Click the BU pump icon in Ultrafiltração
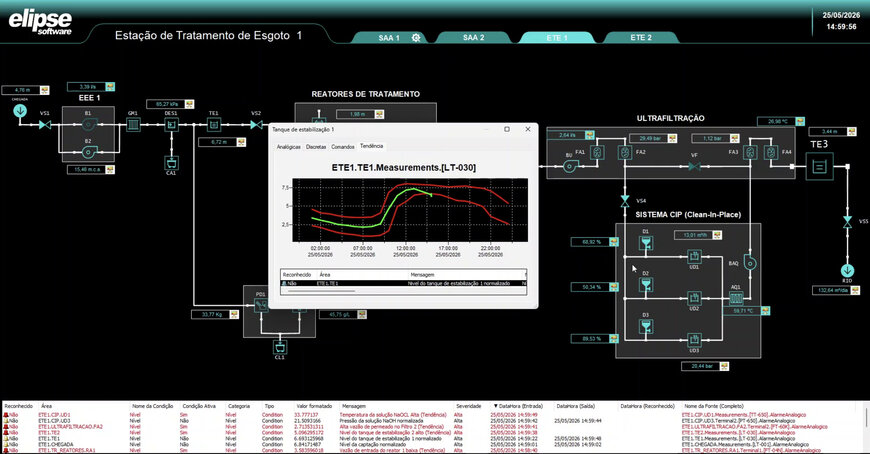Screen dimensions: 870x454 tap(569, 166)
